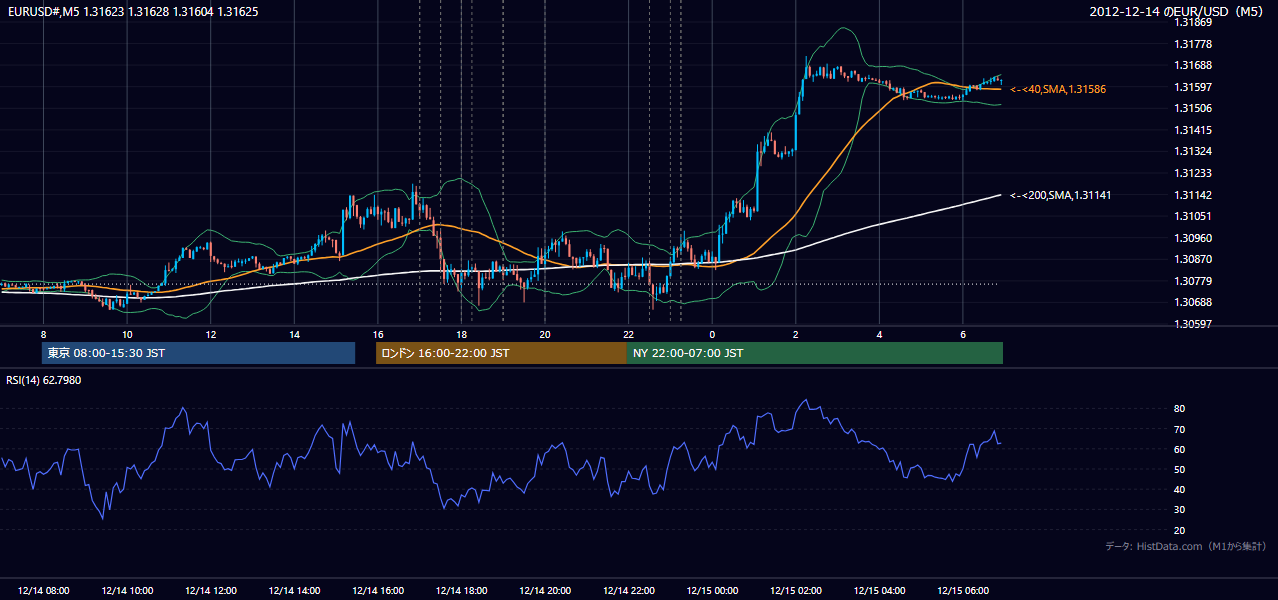
Task: Click hour 18 label under price chart
Action: 462,334
